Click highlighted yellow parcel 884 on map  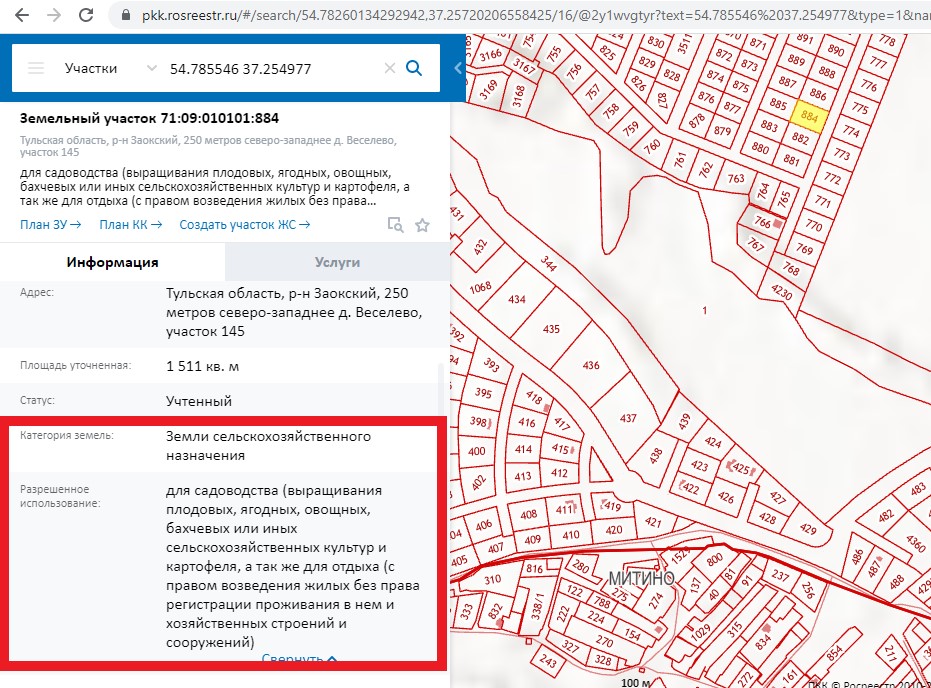point(809,116)
